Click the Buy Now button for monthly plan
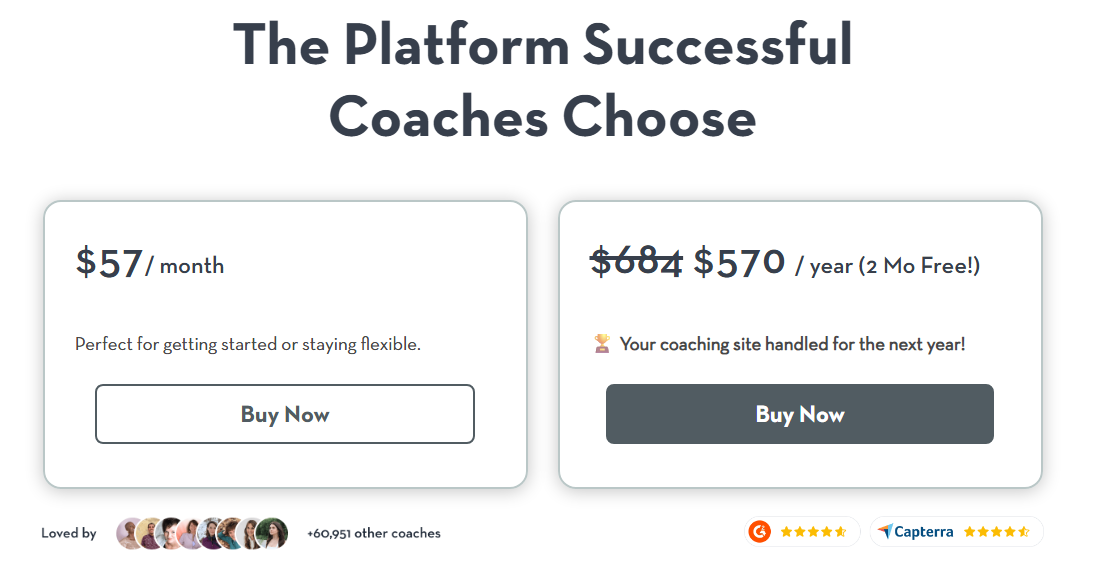 [285, 414]
